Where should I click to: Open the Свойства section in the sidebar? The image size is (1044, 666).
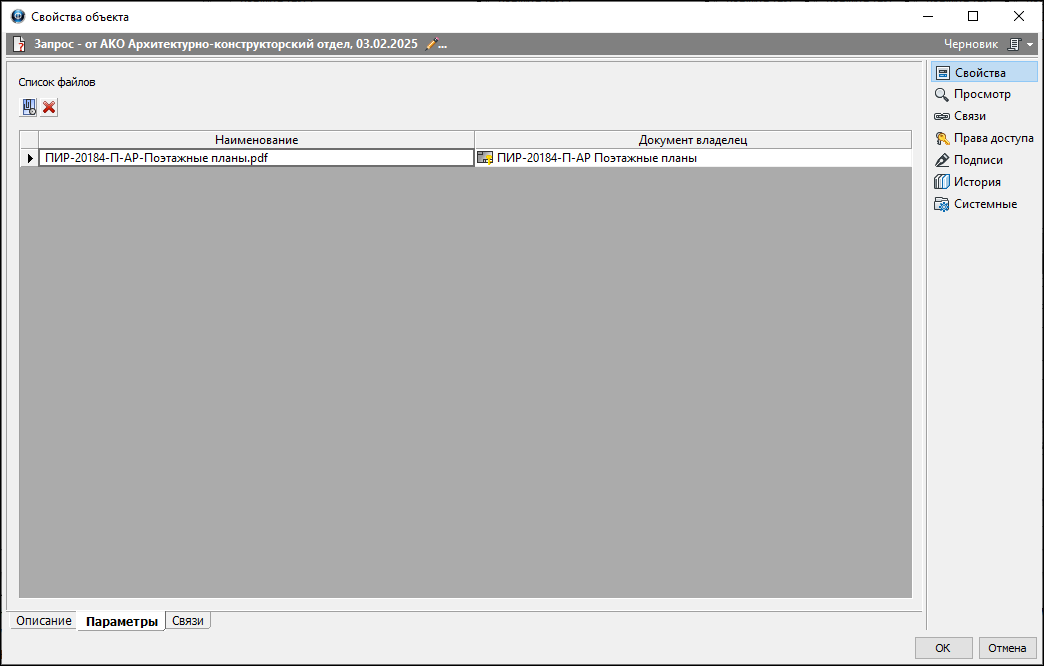984,73
